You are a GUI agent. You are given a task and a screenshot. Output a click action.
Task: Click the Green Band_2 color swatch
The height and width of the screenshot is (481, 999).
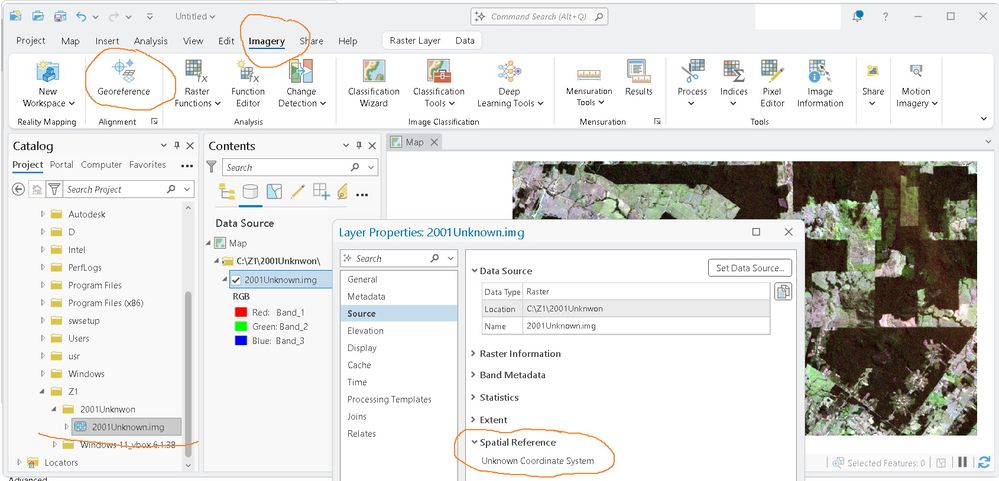(241, 326)
